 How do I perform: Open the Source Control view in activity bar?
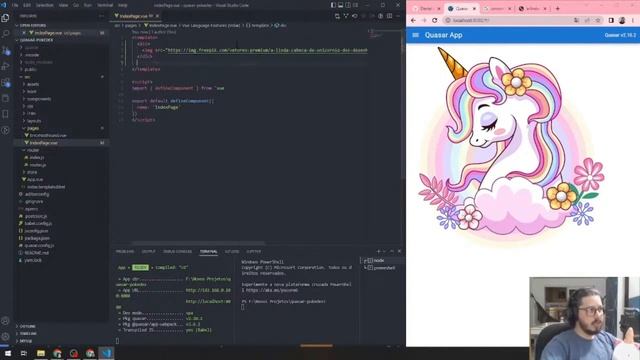5,51
